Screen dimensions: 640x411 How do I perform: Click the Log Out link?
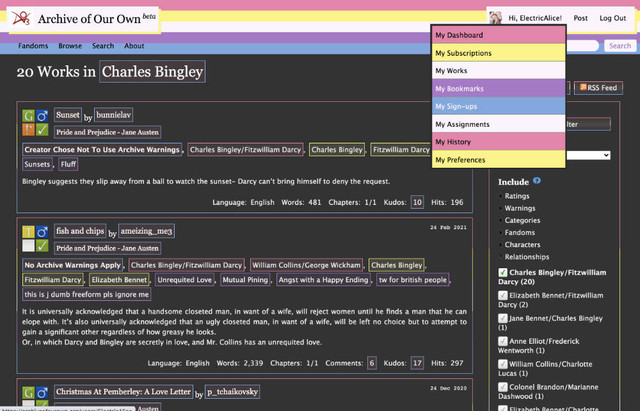coord(612,18)
